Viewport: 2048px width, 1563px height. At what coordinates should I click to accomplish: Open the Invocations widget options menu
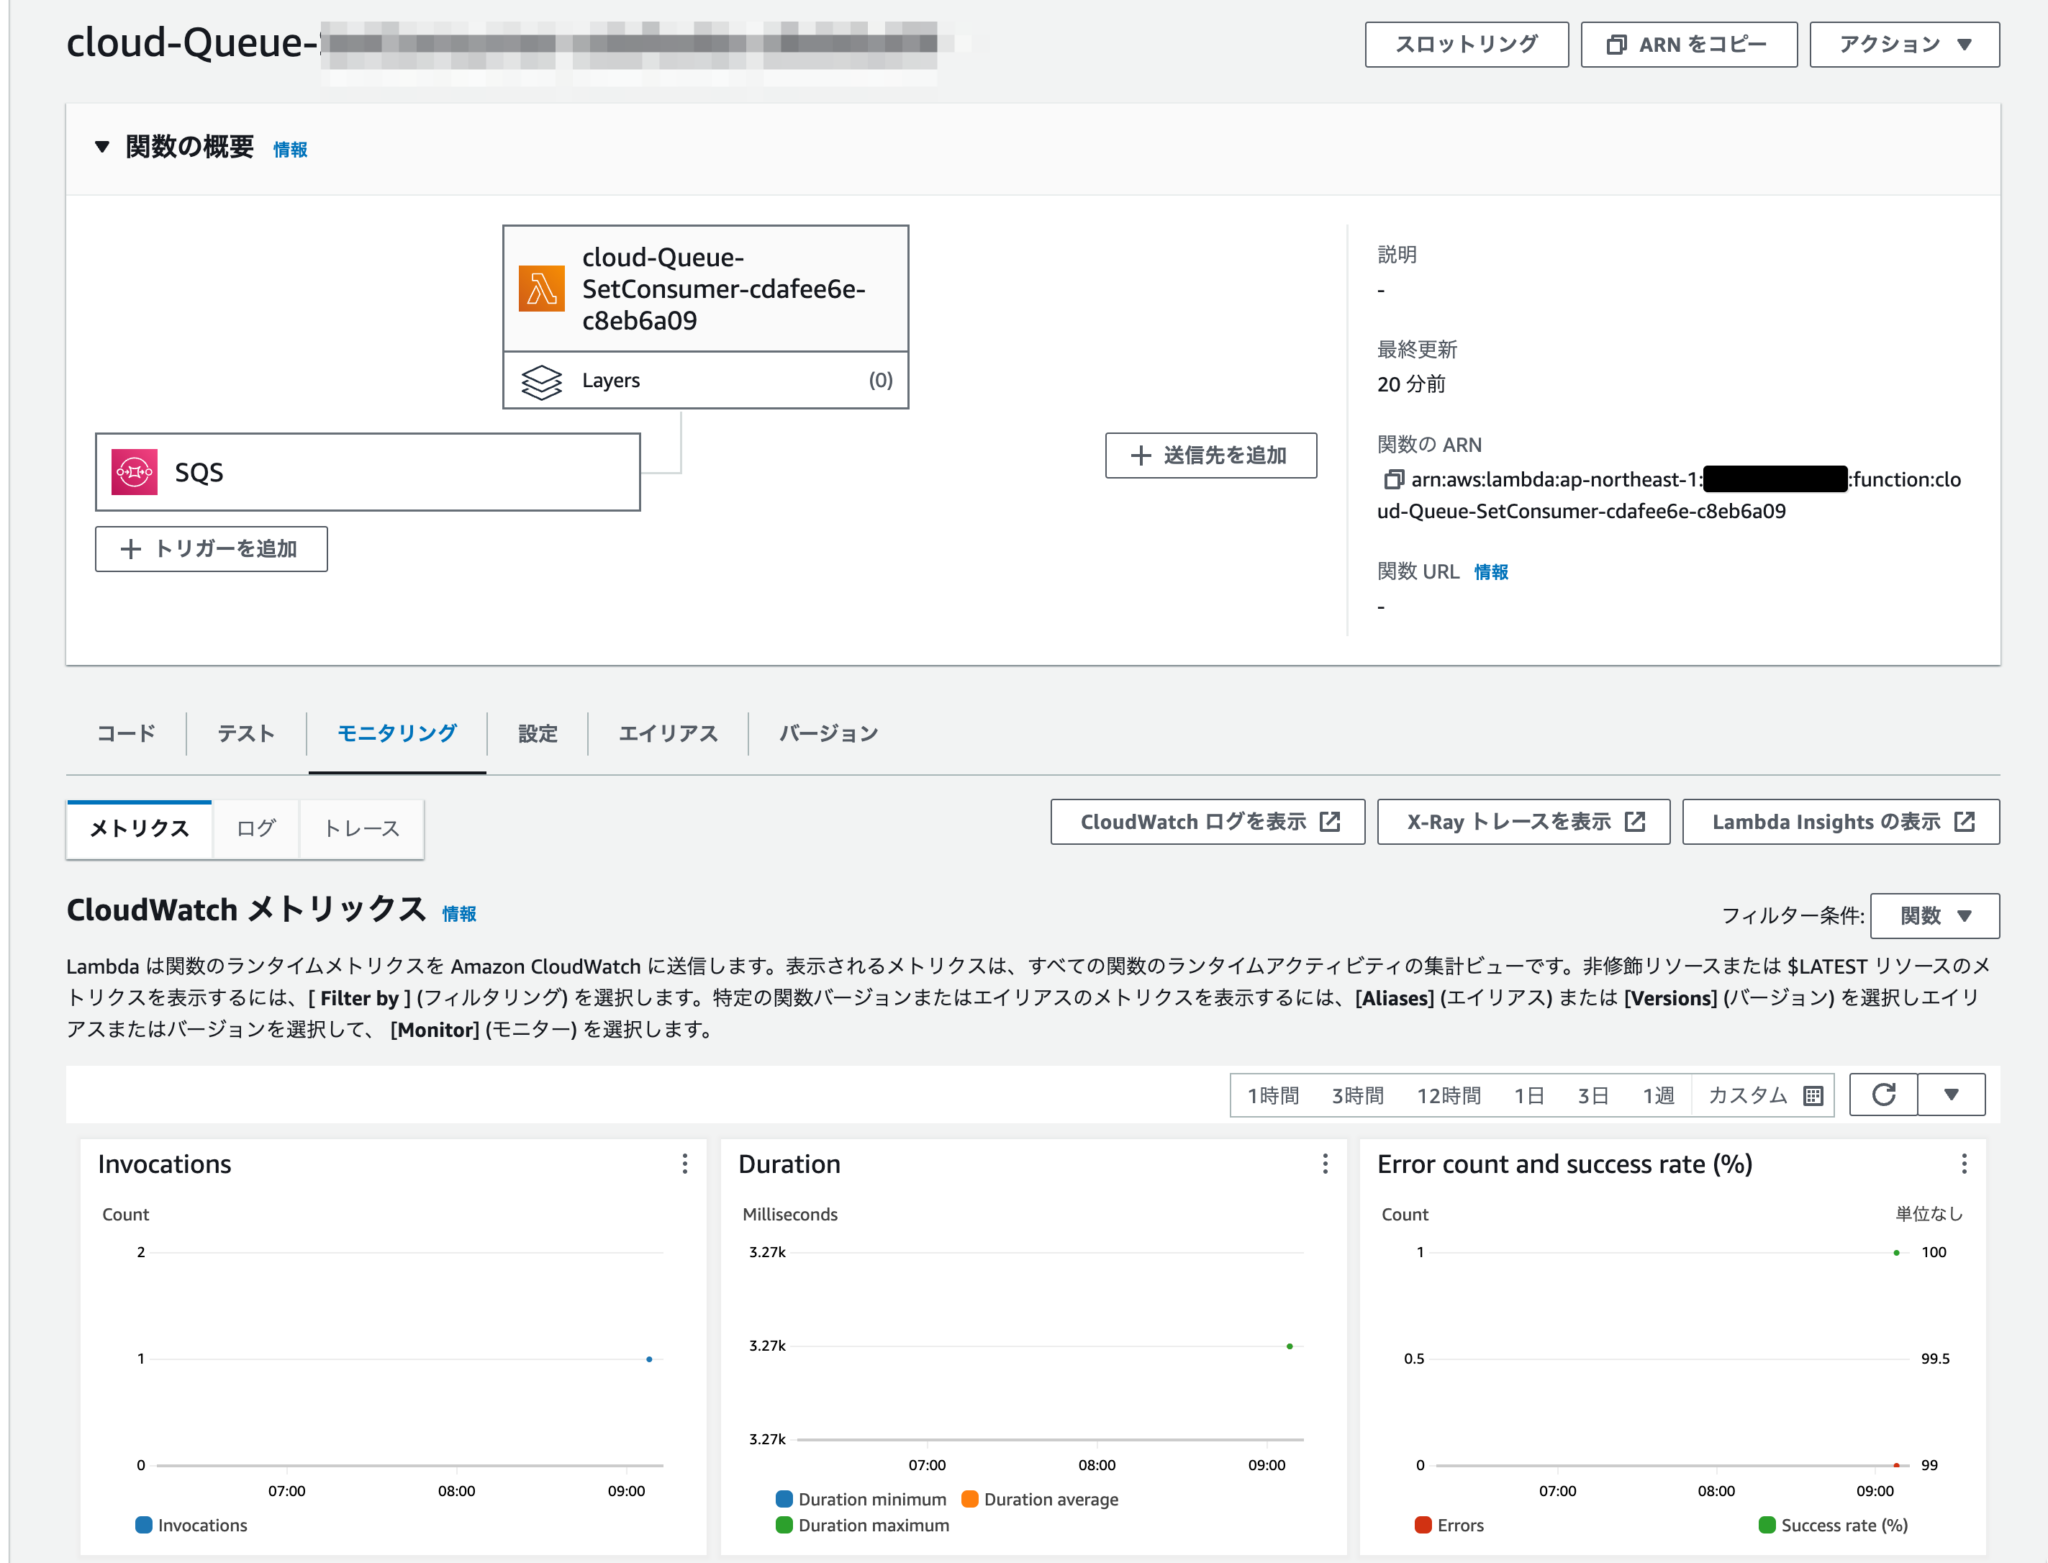pyautogui.click(x=685, y=1164)
